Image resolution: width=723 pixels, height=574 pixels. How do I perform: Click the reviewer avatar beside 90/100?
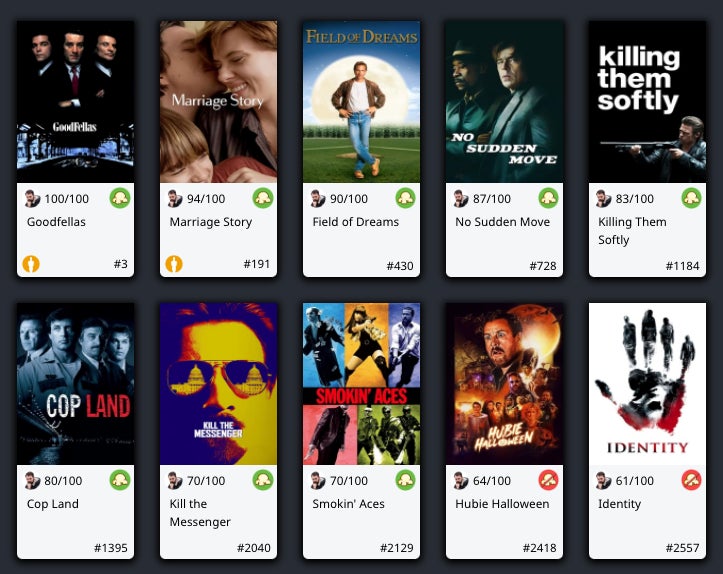click(x=318, y=199)
